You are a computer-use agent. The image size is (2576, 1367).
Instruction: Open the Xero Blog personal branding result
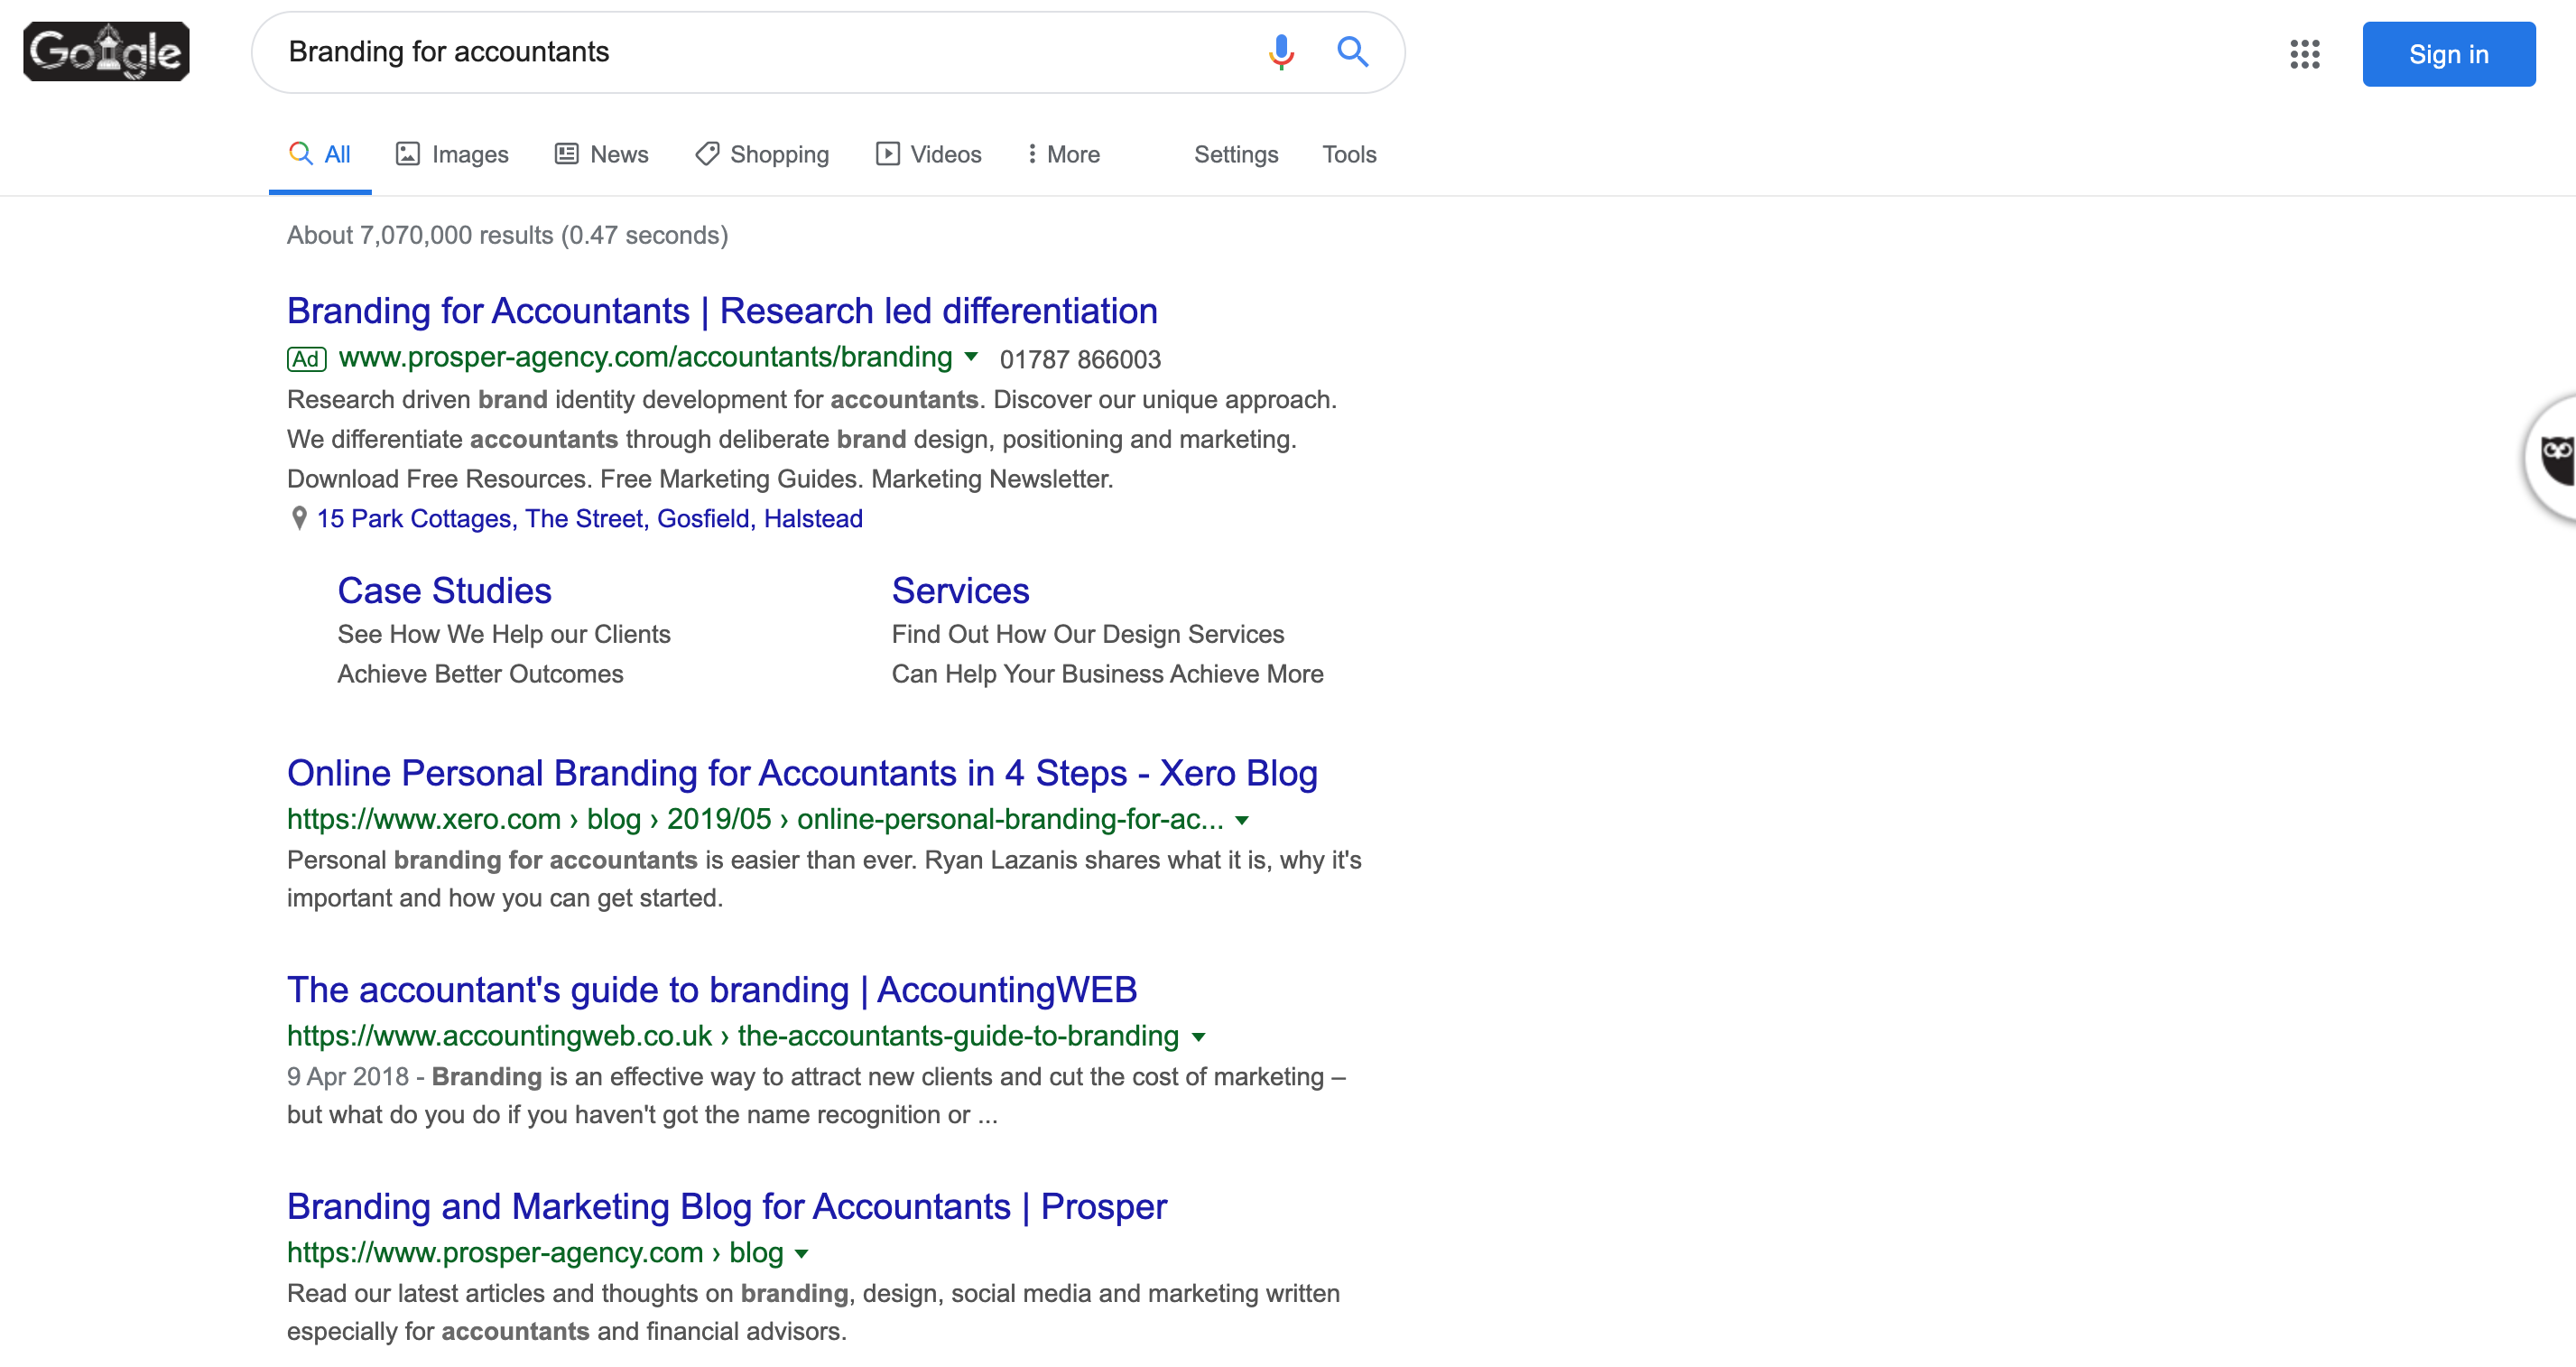coord(802,774)
